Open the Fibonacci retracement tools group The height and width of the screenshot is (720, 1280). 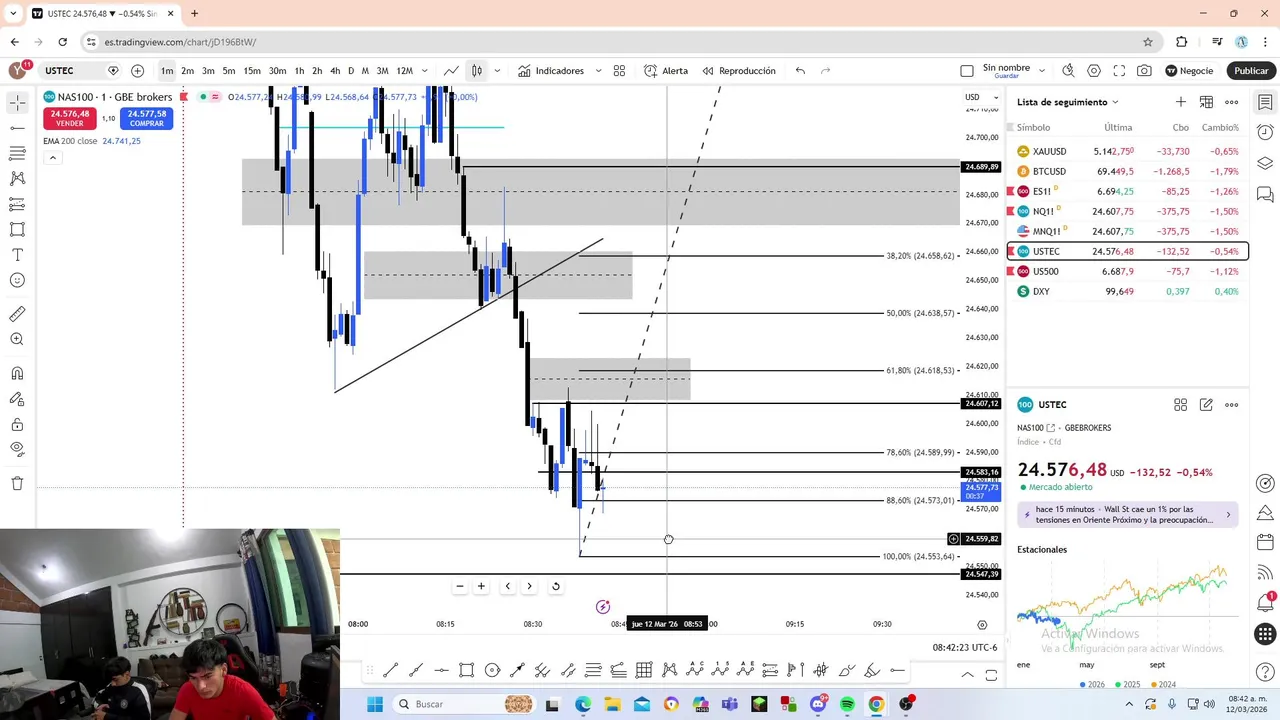point(17,153)
